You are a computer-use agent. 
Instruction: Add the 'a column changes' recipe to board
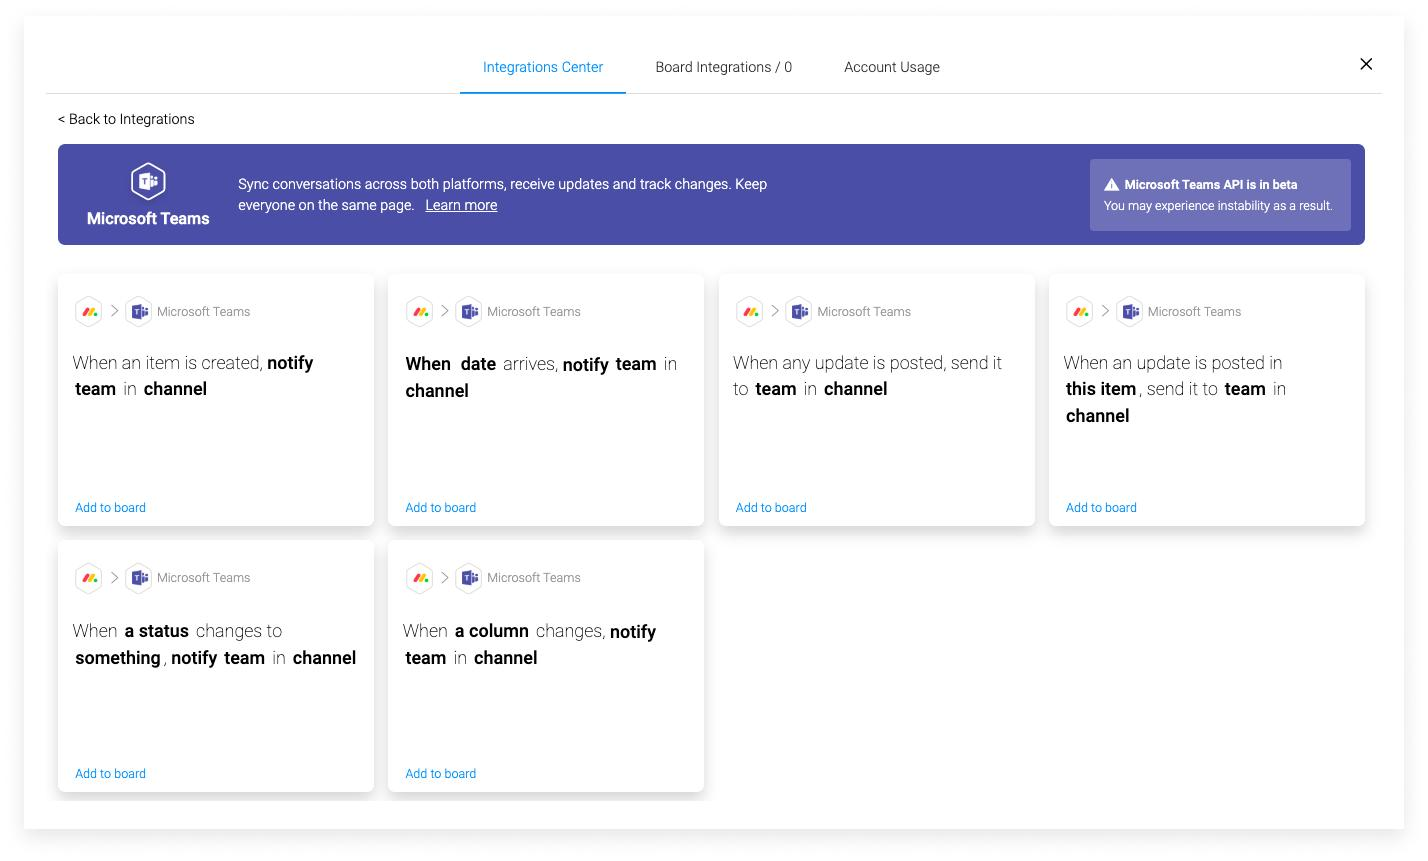click(x=440, y=773)
